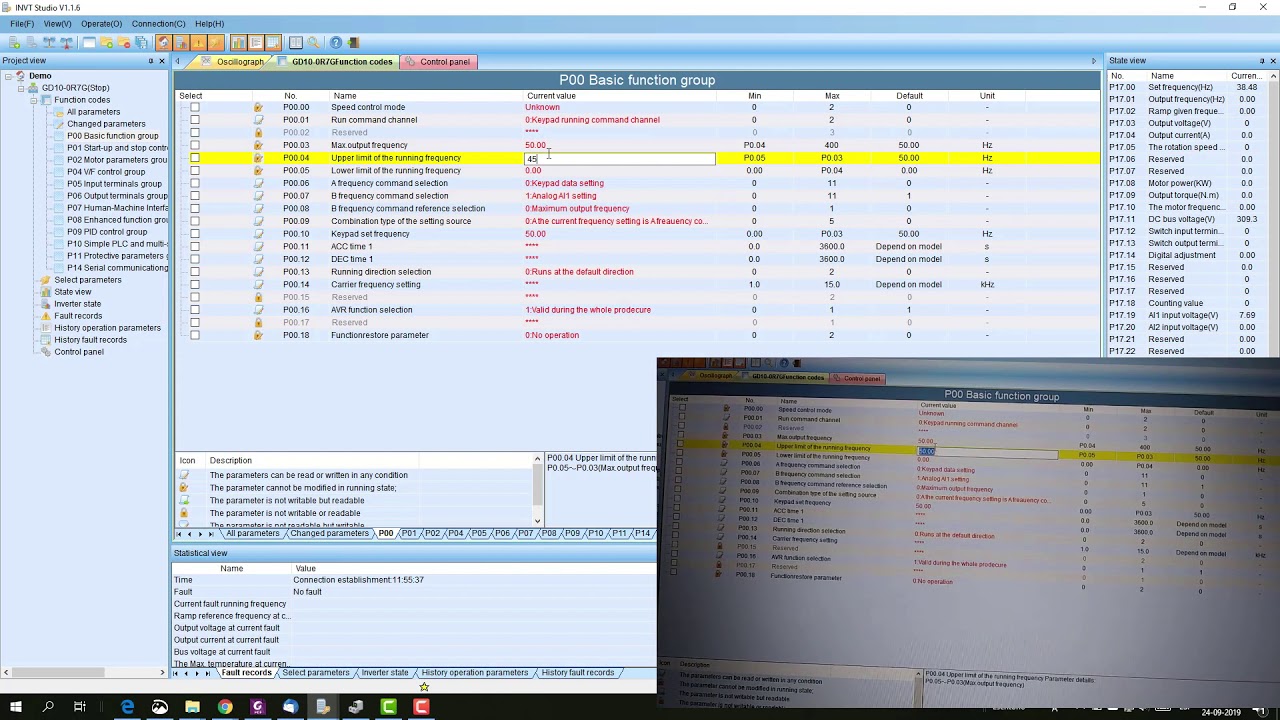
Task: Click the delete folder icon with red mark
Action: coord(124,42)
